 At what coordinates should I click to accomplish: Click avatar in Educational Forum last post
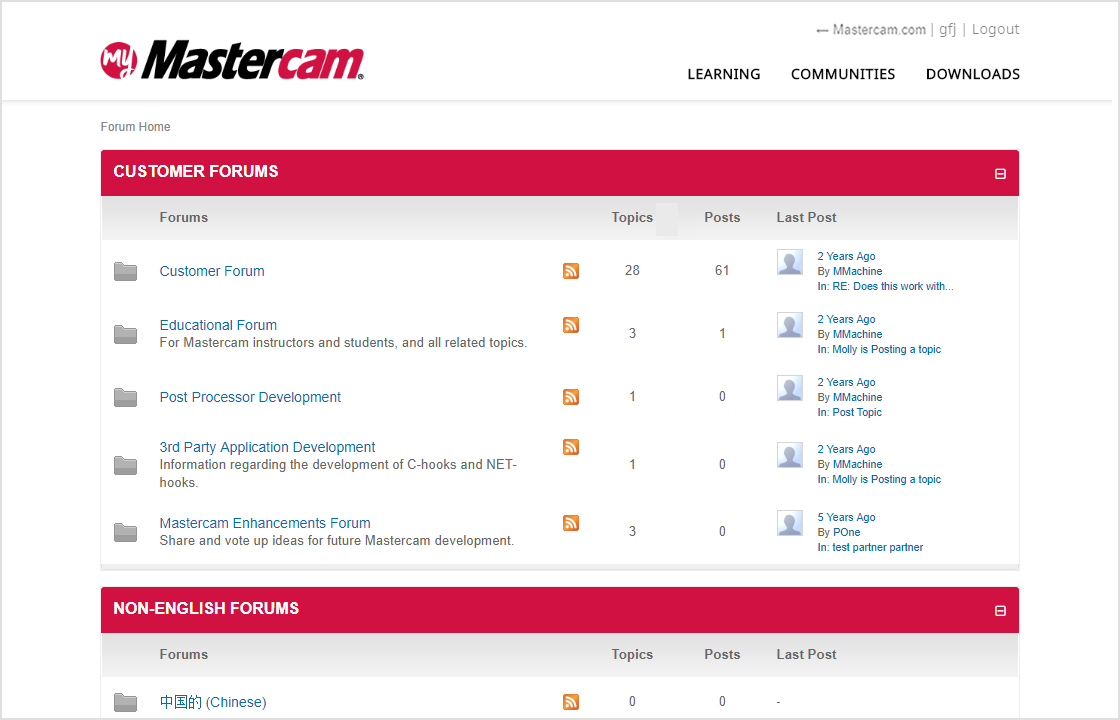790,326
